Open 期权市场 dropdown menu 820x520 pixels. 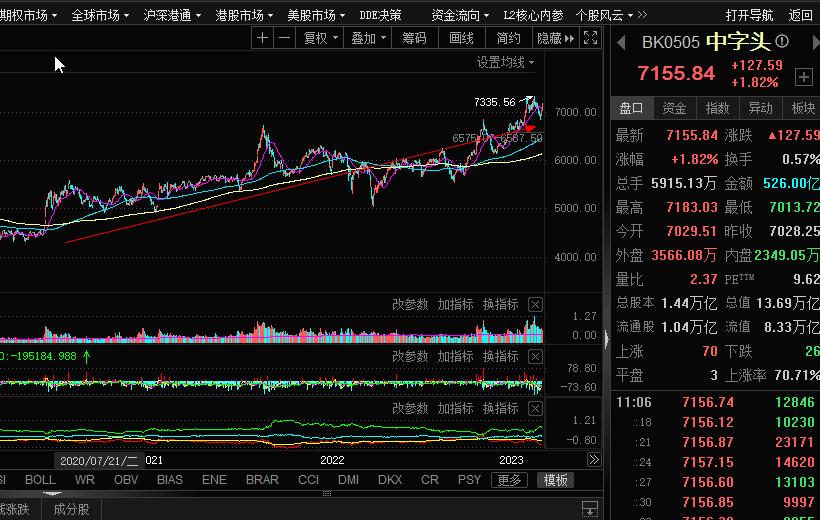coord(28,16)
